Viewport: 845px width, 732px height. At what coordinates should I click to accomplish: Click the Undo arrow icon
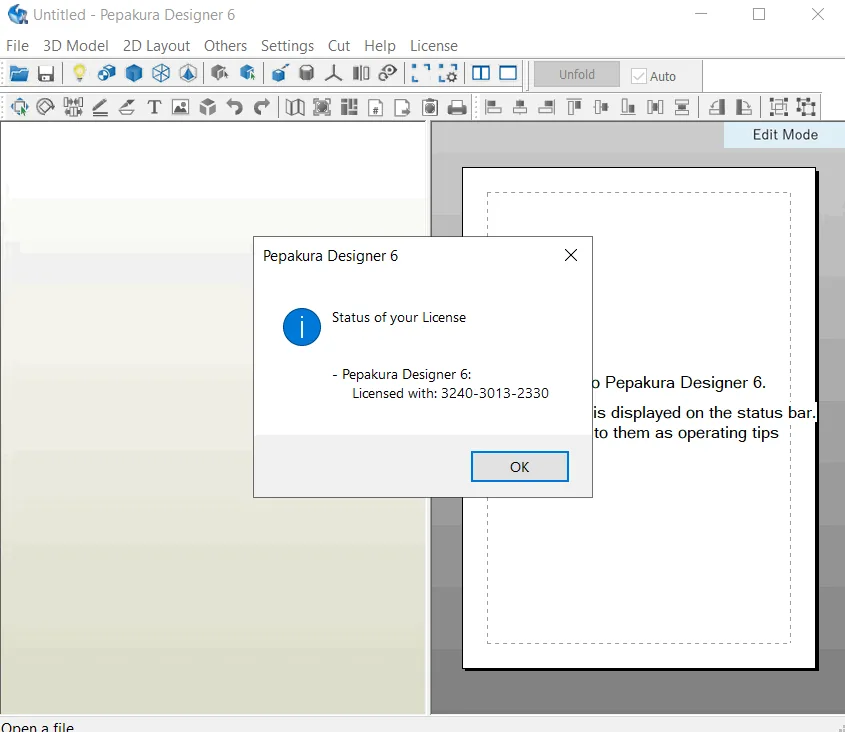coord(234,107)
